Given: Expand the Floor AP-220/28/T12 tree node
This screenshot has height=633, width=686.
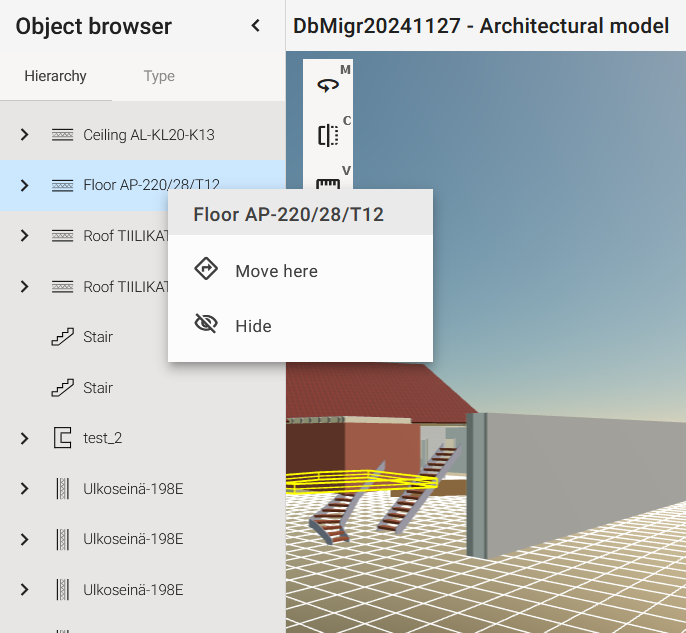Looking at the screenshot, I should (25, 185).
